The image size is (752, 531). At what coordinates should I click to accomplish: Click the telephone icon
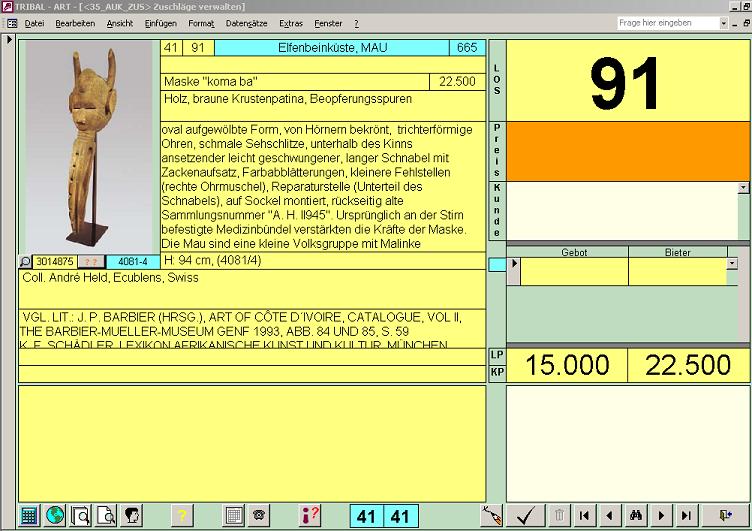(x=260, y=516)
